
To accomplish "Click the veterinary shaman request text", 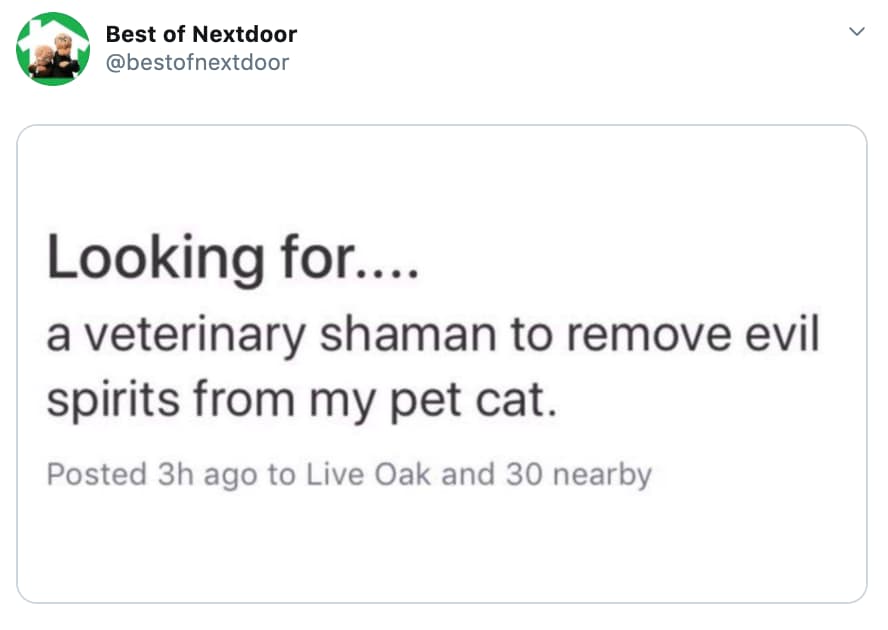I will [x=430, y=365].
